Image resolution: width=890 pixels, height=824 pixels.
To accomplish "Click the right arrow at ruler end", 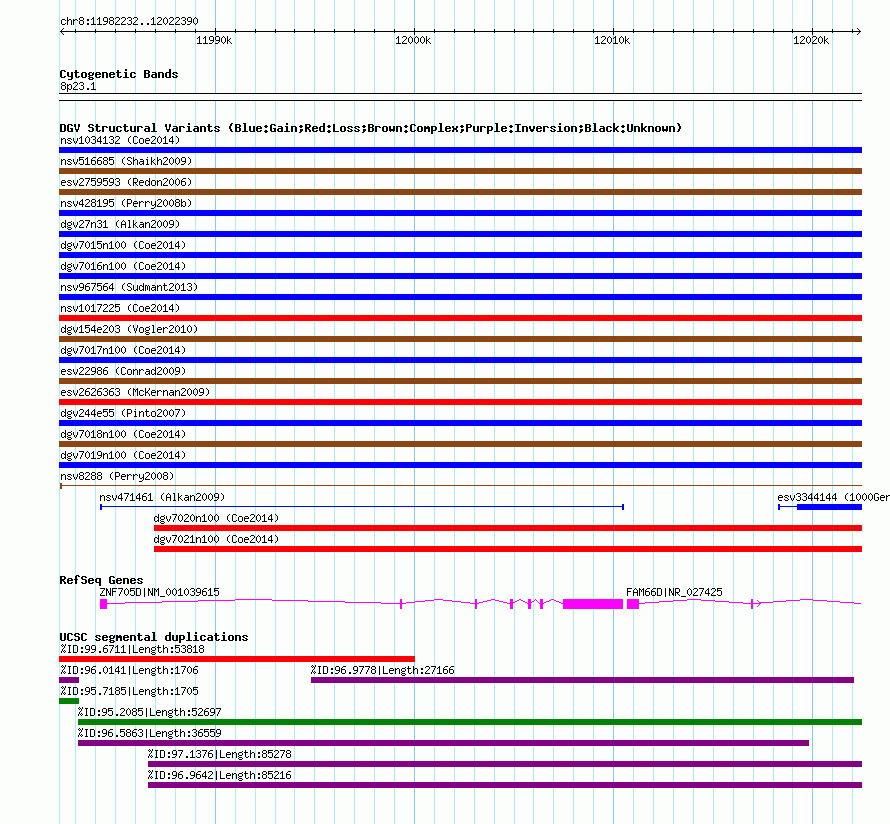I will 858,31.
